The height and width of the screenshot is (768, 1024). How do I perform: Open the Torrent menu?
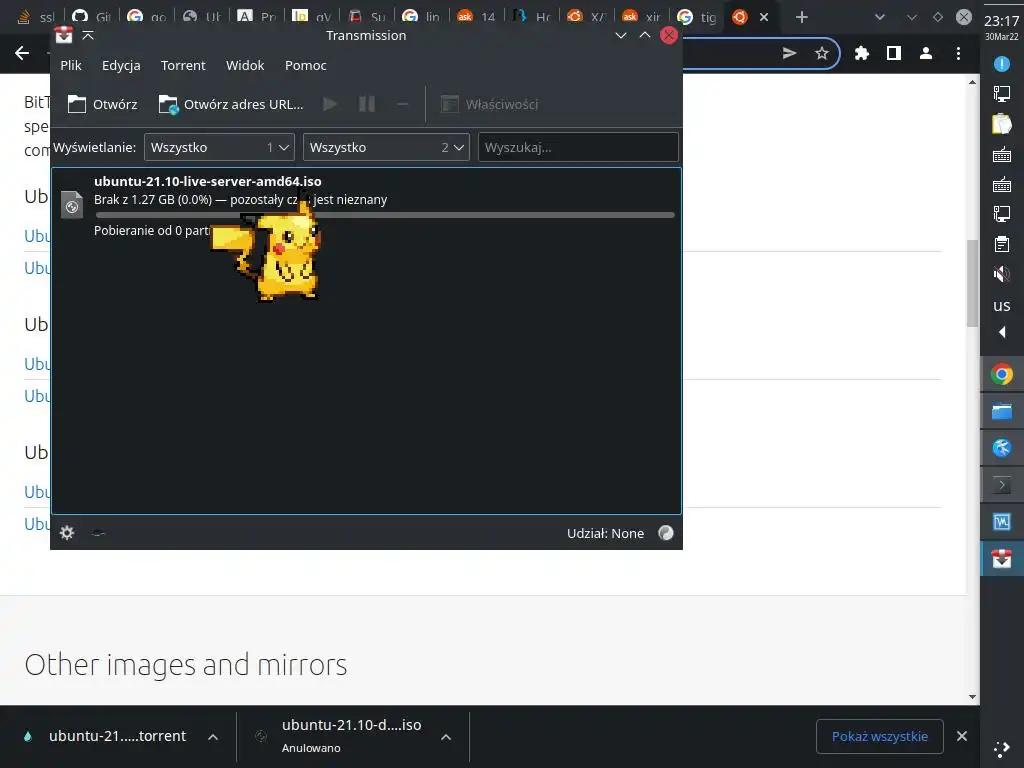pos(183,65)
